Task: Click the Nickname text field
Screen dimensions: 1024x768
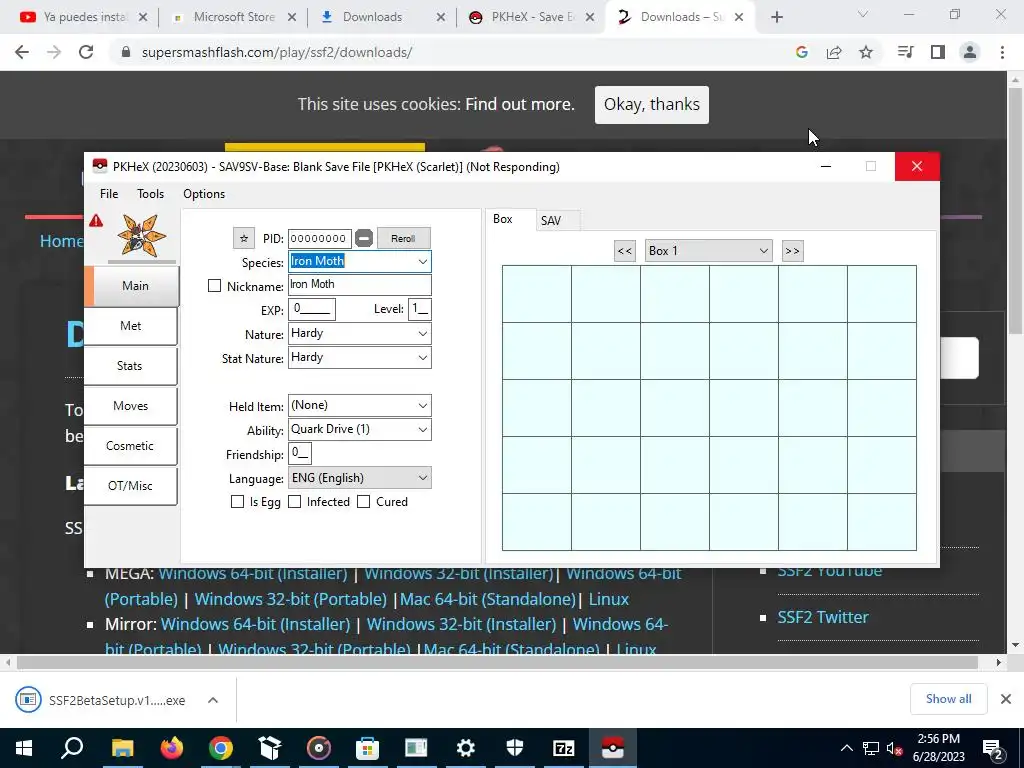Action: click(359, 285)
